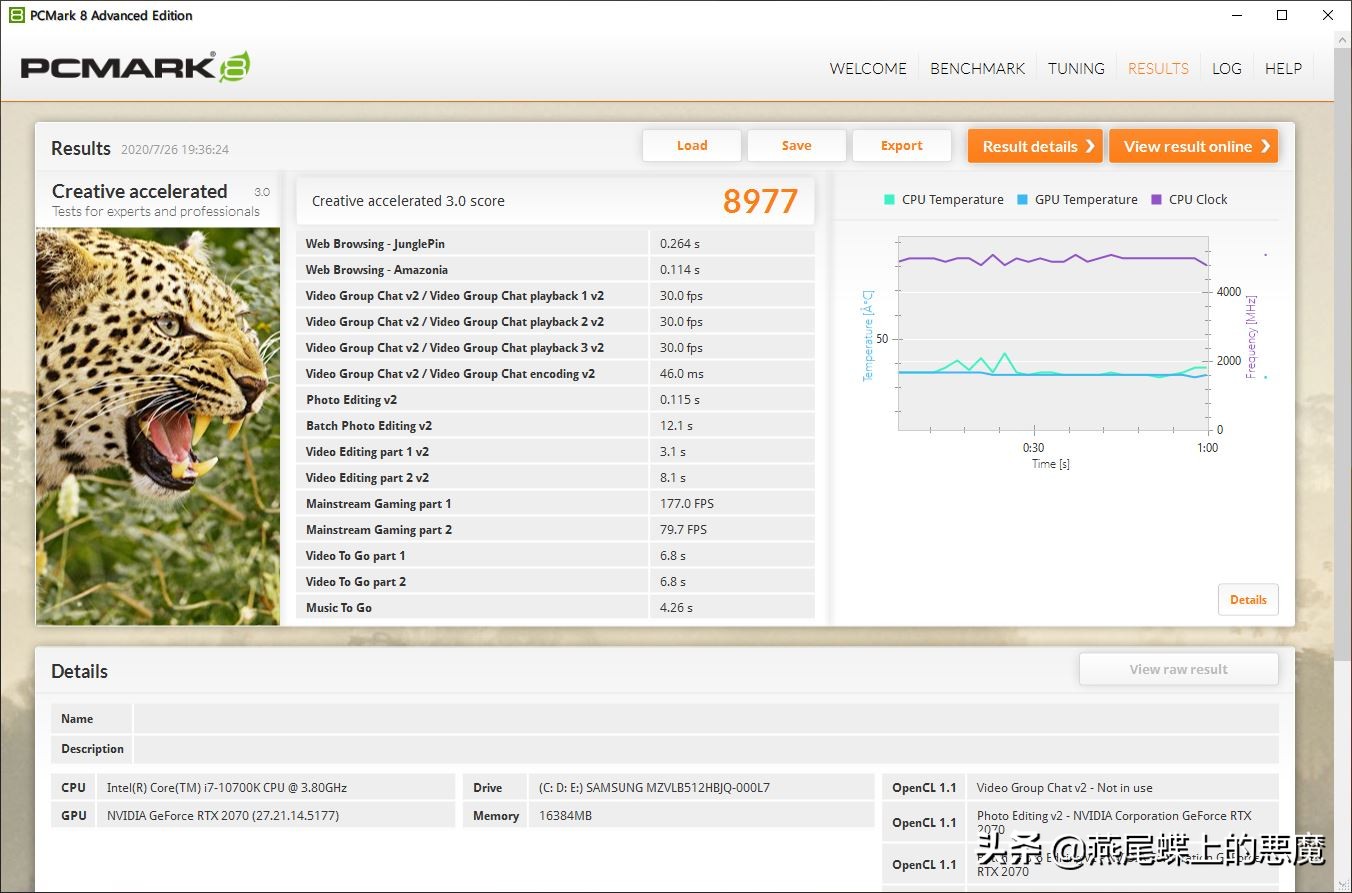
Task: Open the LOG tab
Action: (x=1226, y=68)
